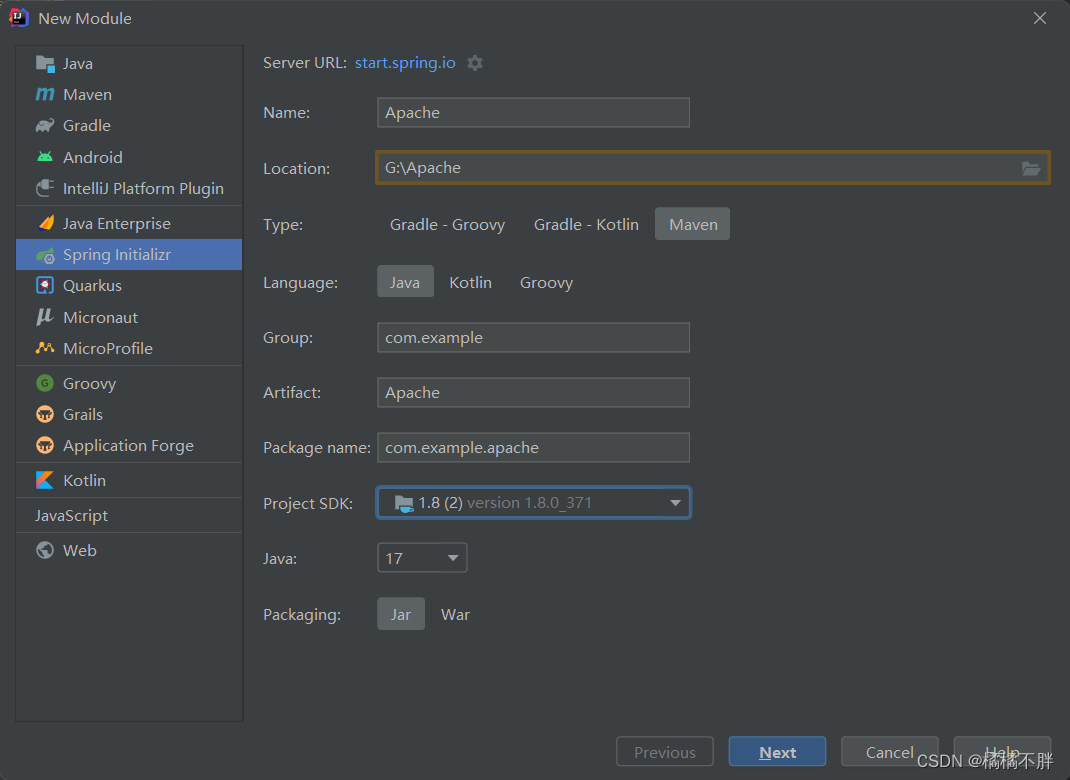Click the Grails icon
Image resolution: width=1070 pixels, height=780 pixels.
click(x=45, y=414)
